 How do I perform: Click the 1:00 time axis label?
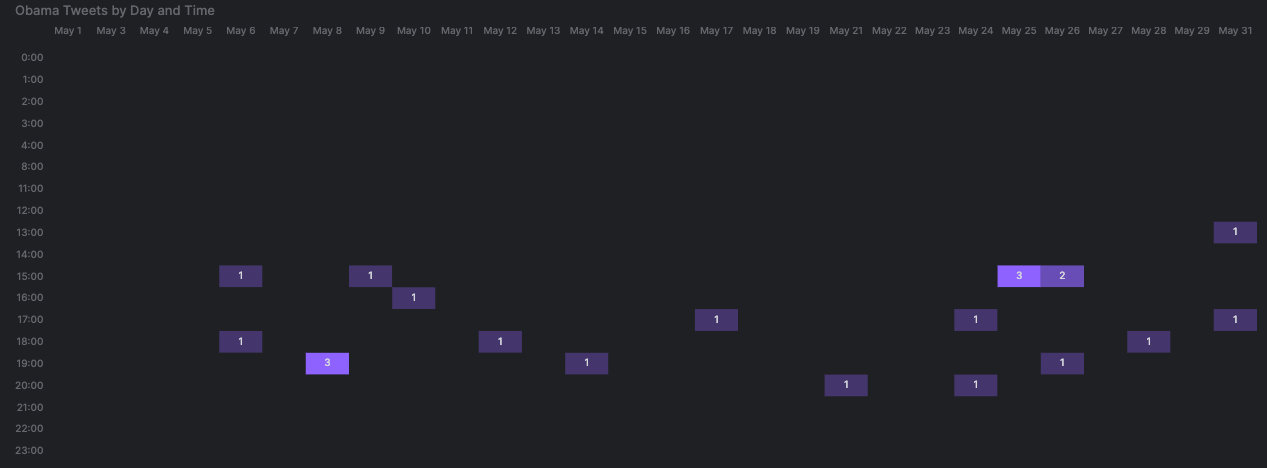click(32, 79)
